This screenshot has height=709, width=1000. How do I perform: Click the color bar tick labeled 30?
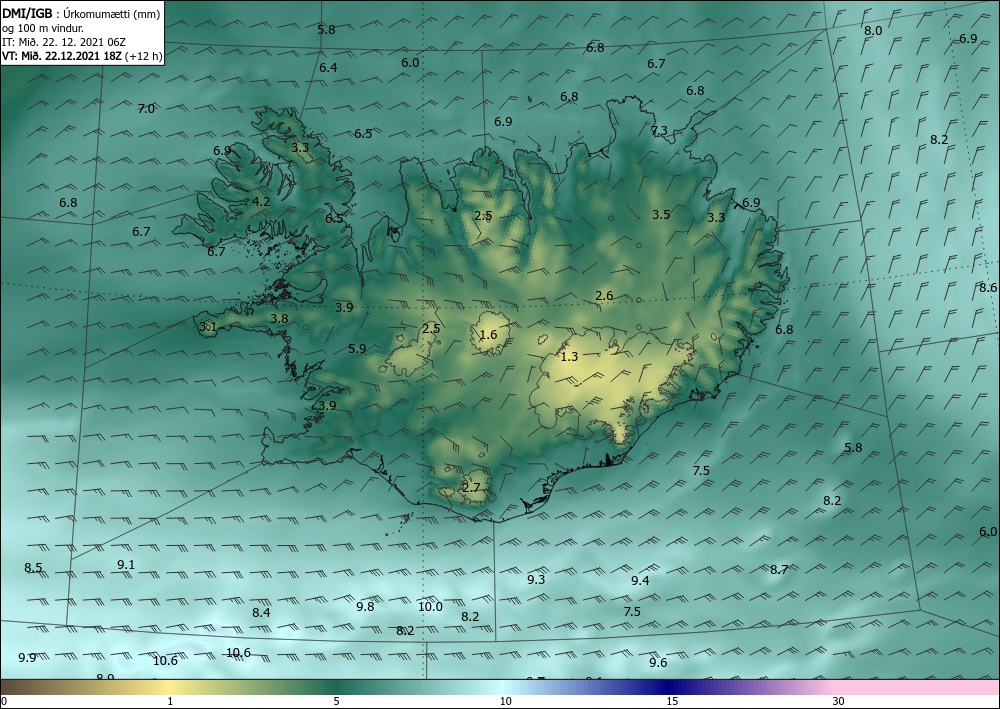[839, 702]
